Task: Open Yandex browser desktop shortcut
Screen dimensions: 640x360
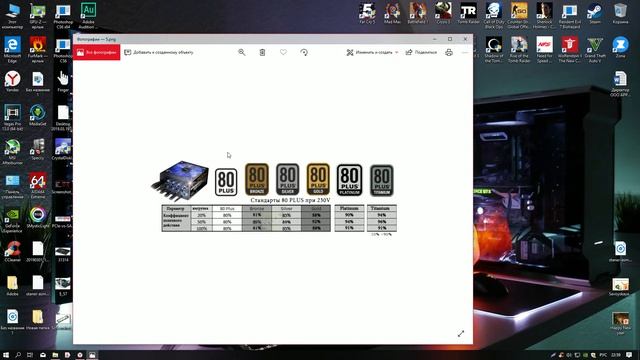Action: [12, 81]
